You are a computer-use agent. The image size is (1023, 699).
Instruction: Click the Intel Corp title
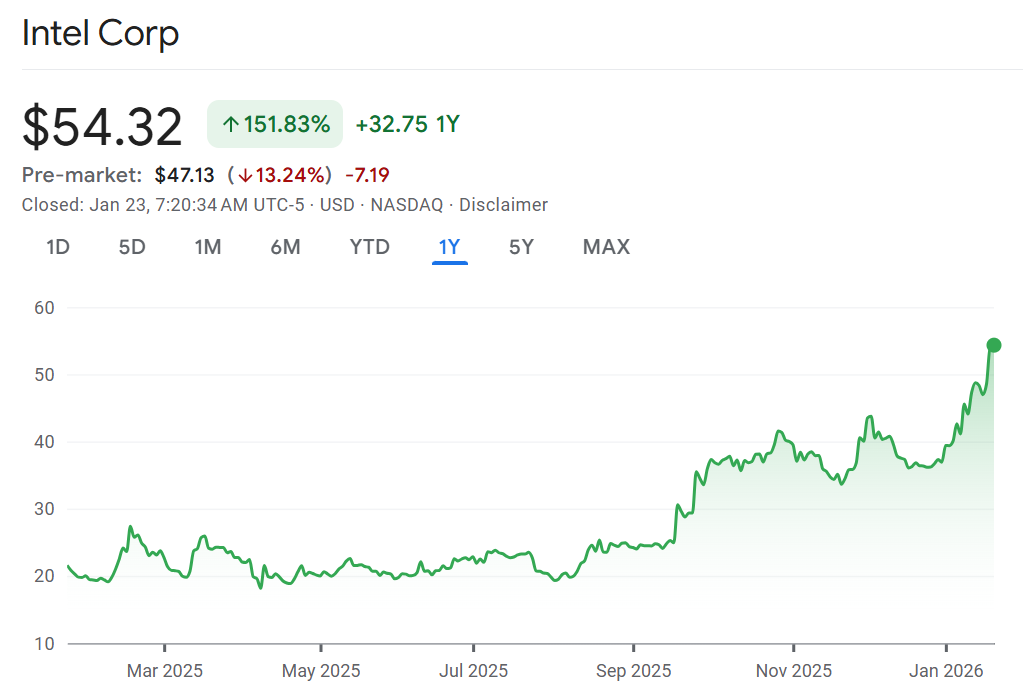(x=100, y=34)
